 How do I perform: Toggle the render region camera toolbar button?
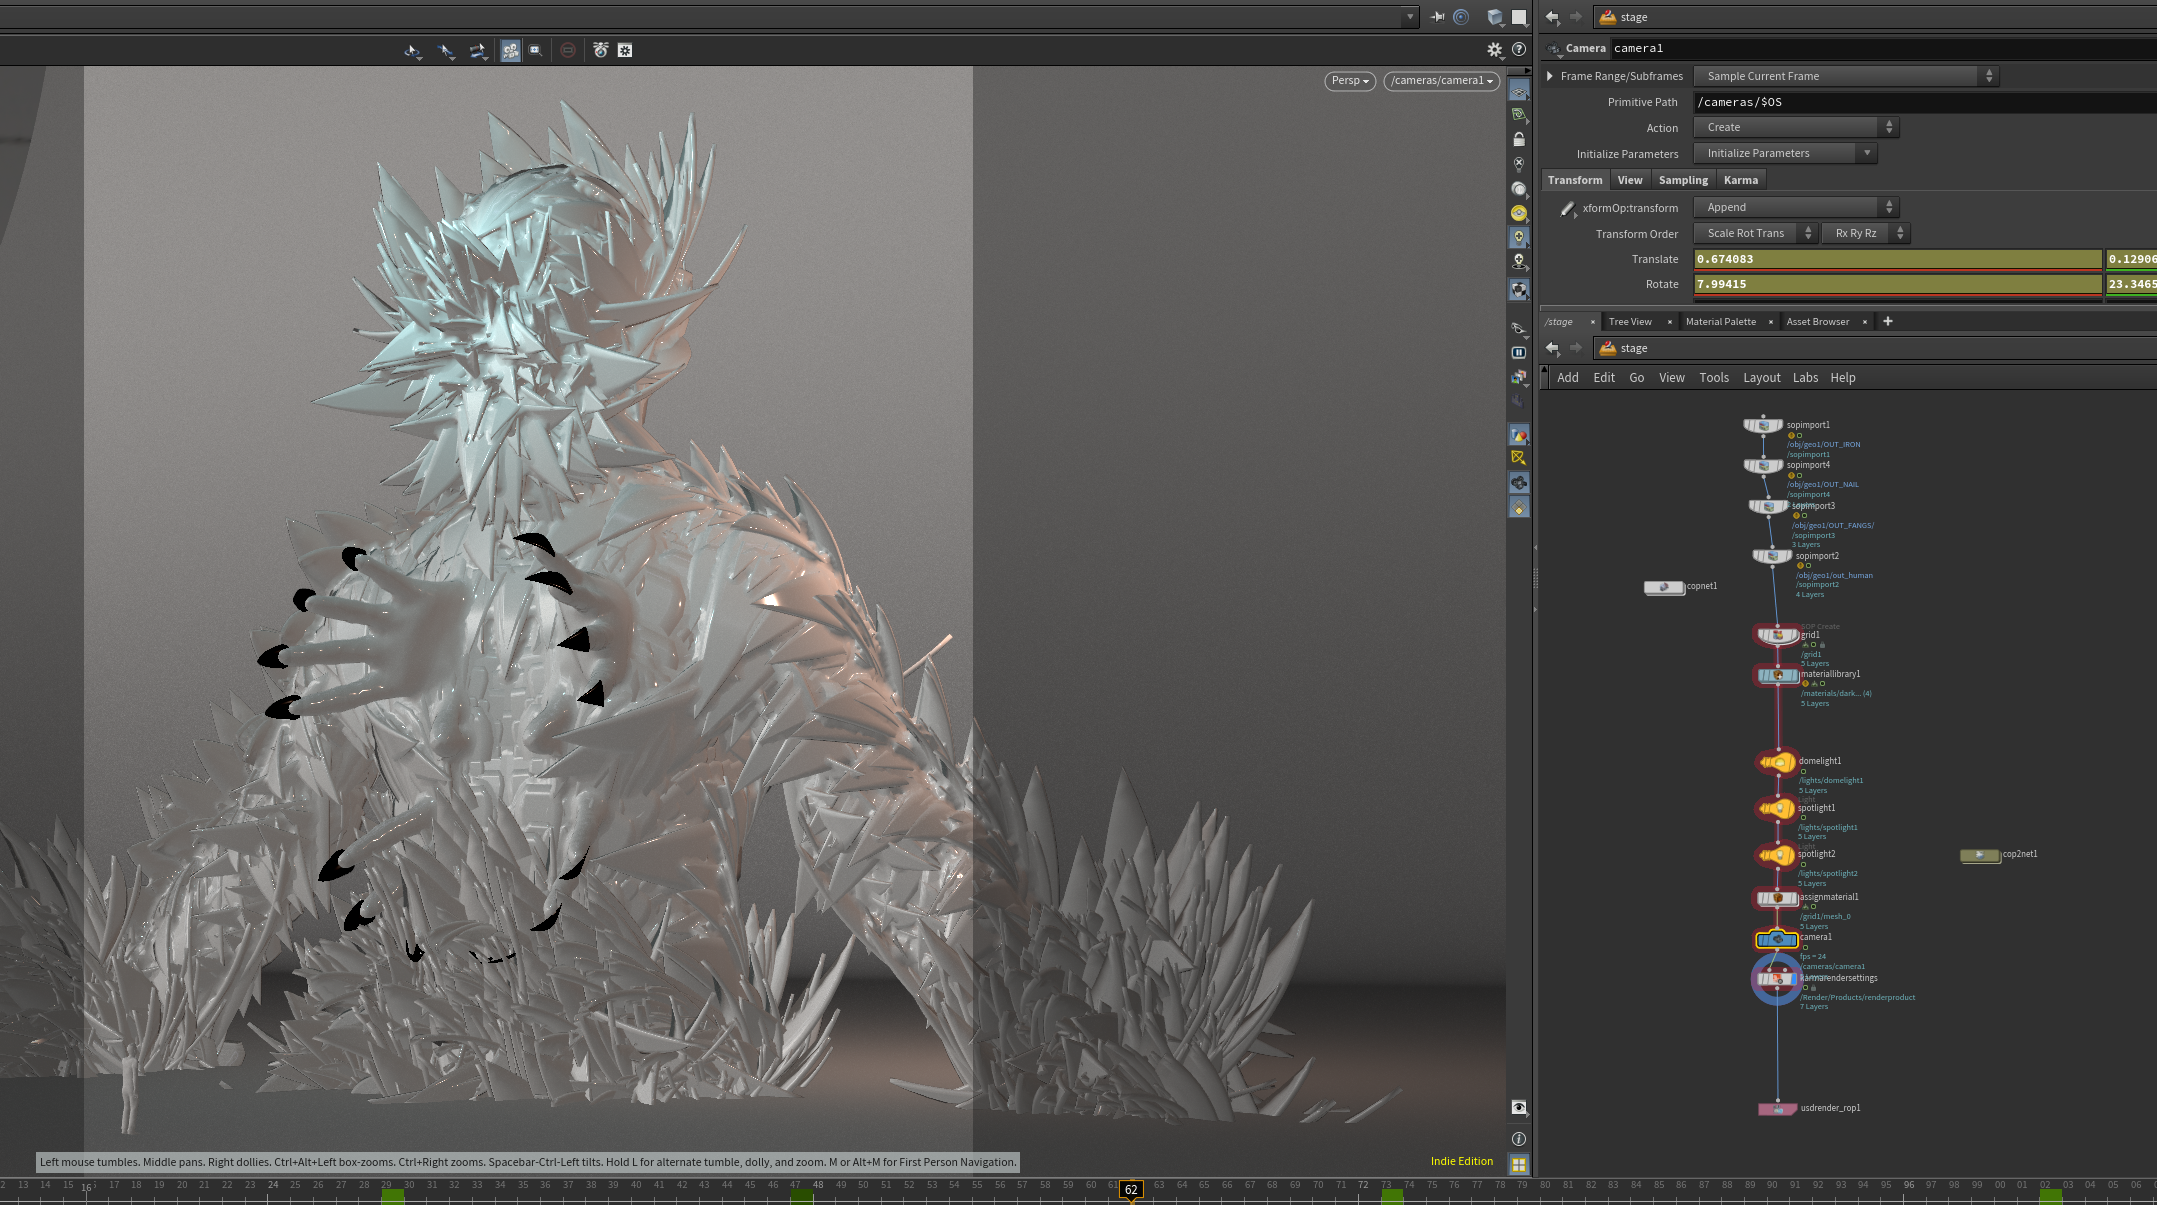(x=535, y=50)
